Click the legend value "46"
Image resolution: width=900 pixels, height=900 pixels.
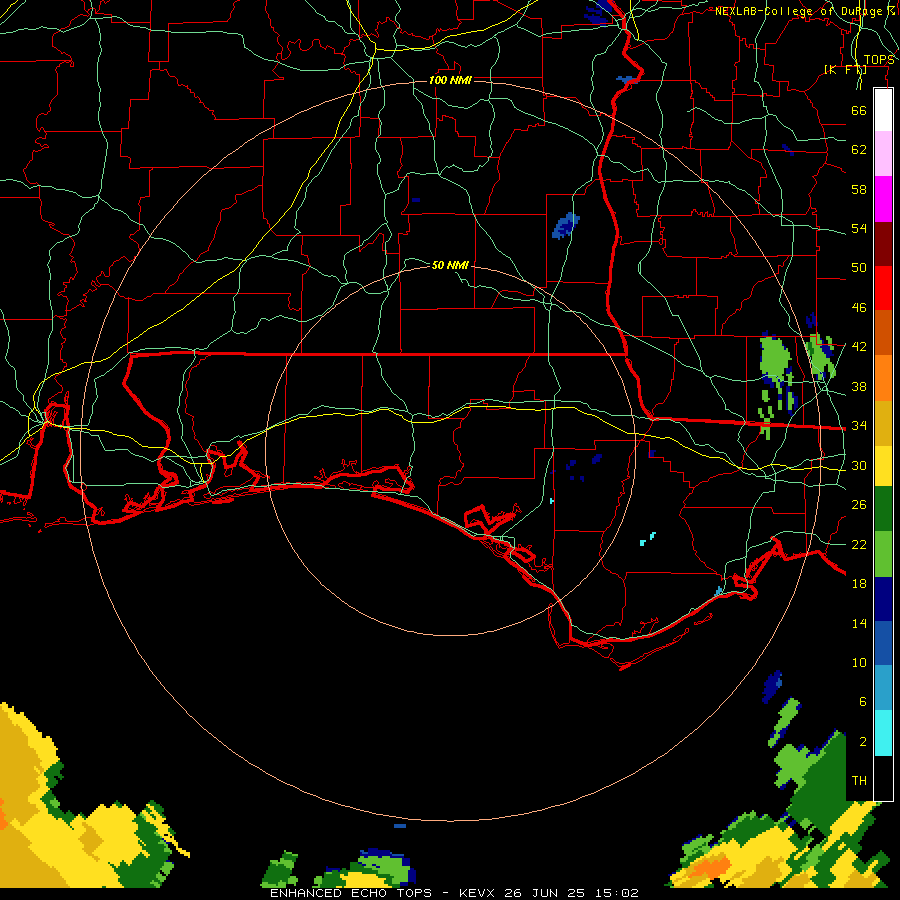(859, 308)
